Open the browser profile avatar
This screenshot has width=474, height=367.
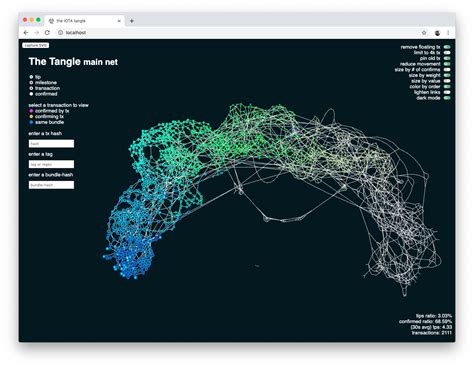click(437, 33)
